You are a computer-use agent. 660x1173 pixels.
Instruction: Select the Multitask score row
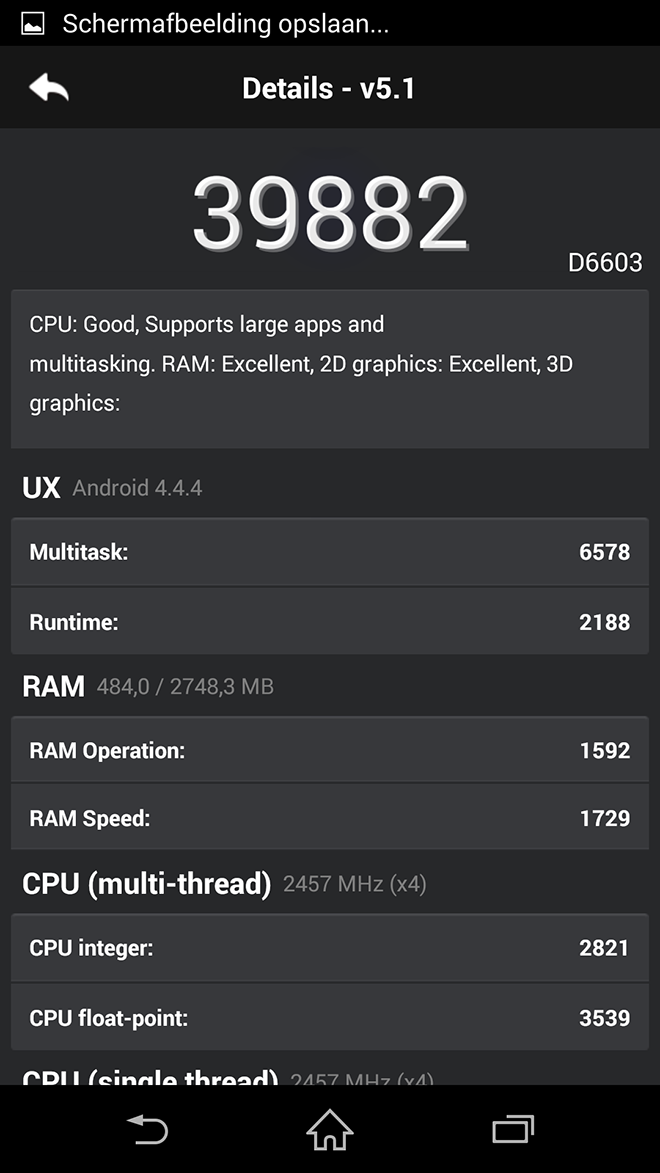tap(330, 552)
